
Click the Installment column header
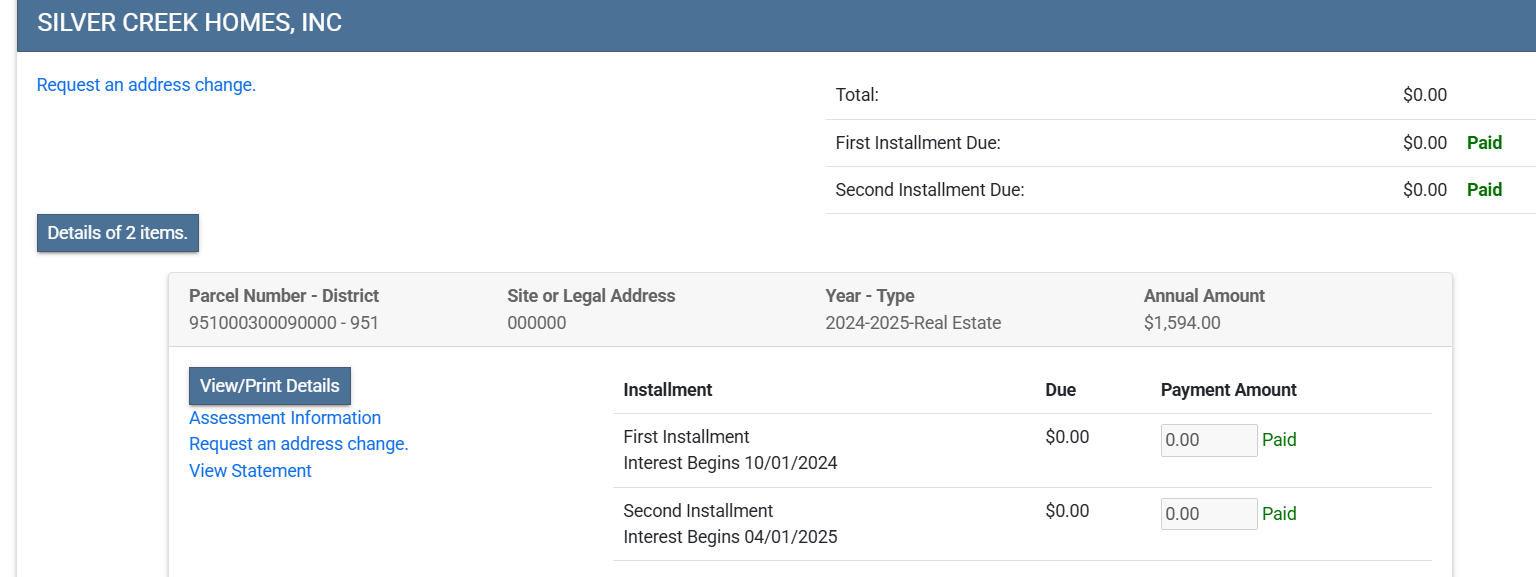pos(667,390)
